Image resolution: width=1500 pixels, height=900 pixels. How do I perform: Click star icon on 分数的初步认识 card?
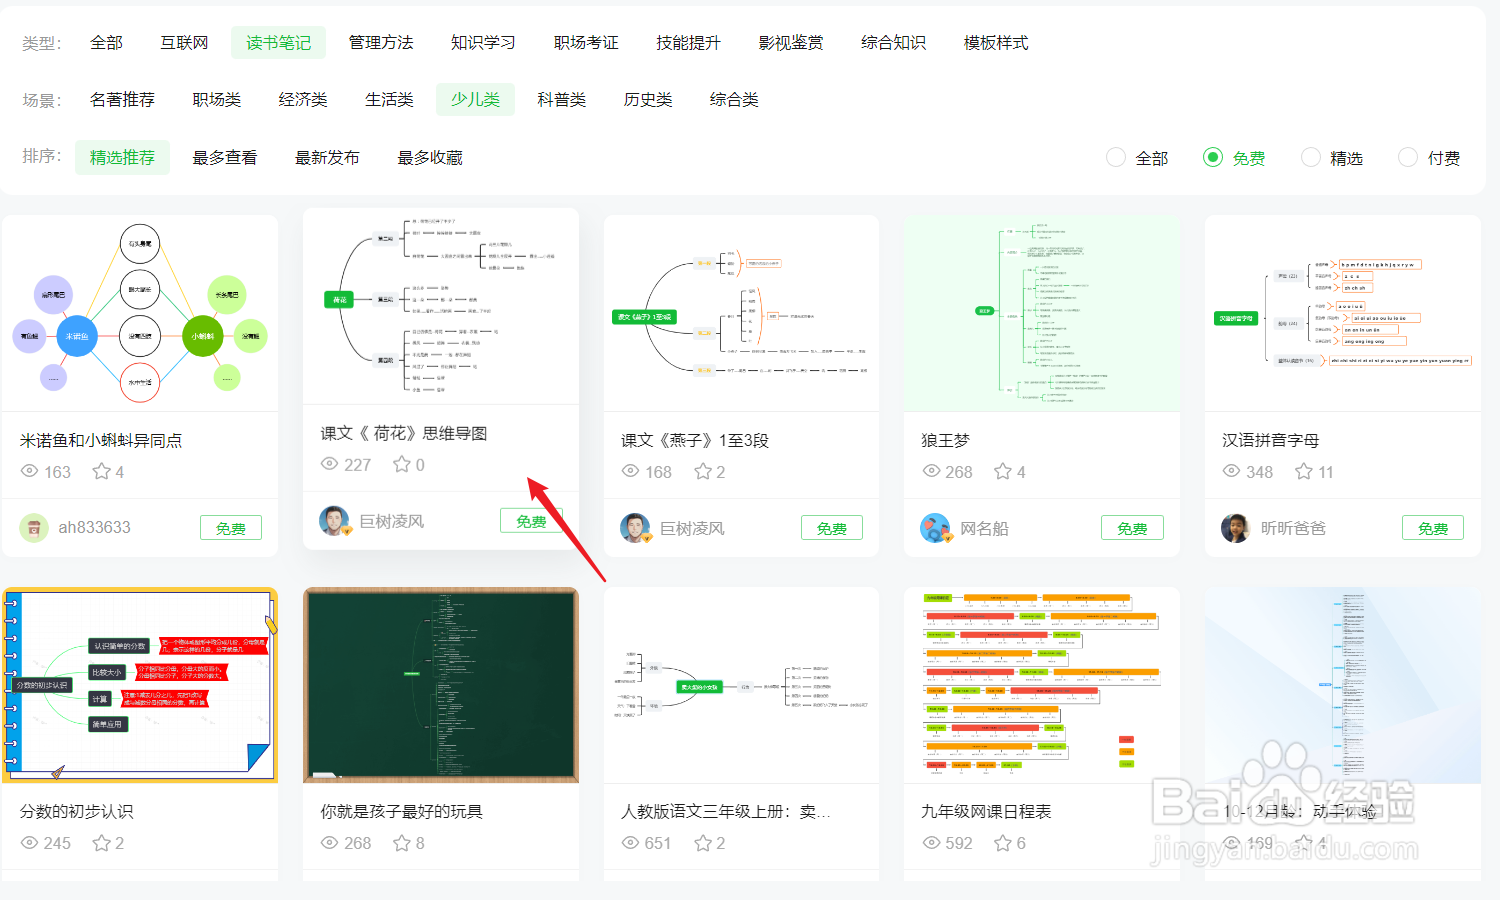click(x=101, y=843)
